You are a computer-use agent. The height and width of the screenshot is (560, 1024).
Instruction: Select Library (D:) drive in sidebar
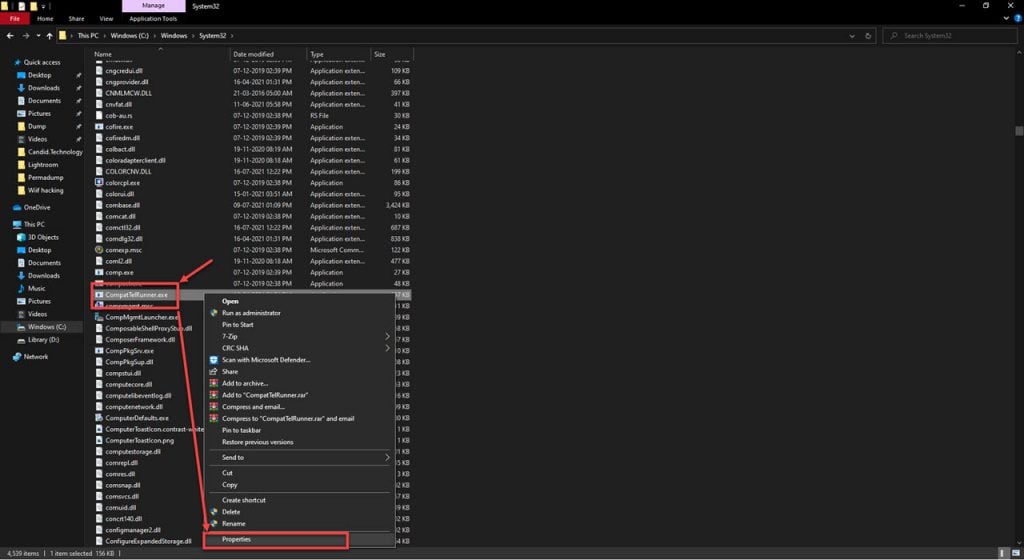coord(43,340)
